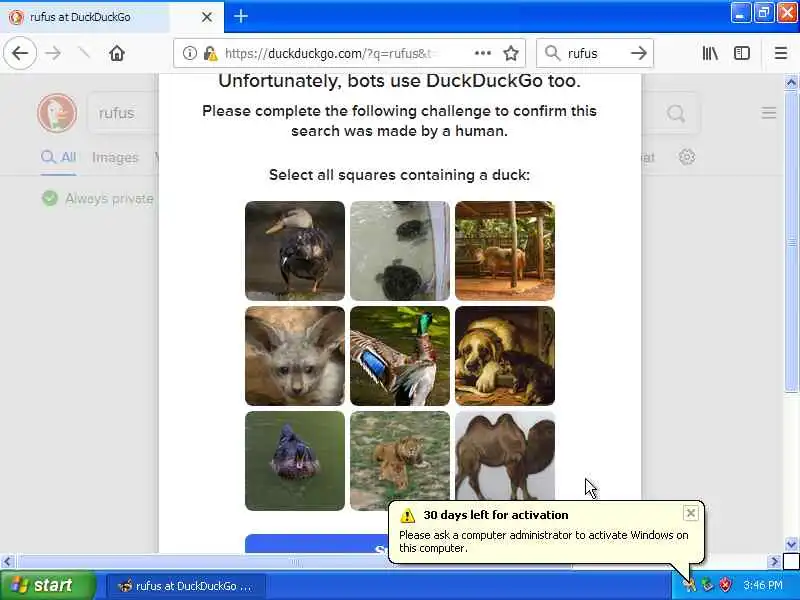Select the mallard duck with green head photo
The image size is (800, 600).
coord(400,356)
